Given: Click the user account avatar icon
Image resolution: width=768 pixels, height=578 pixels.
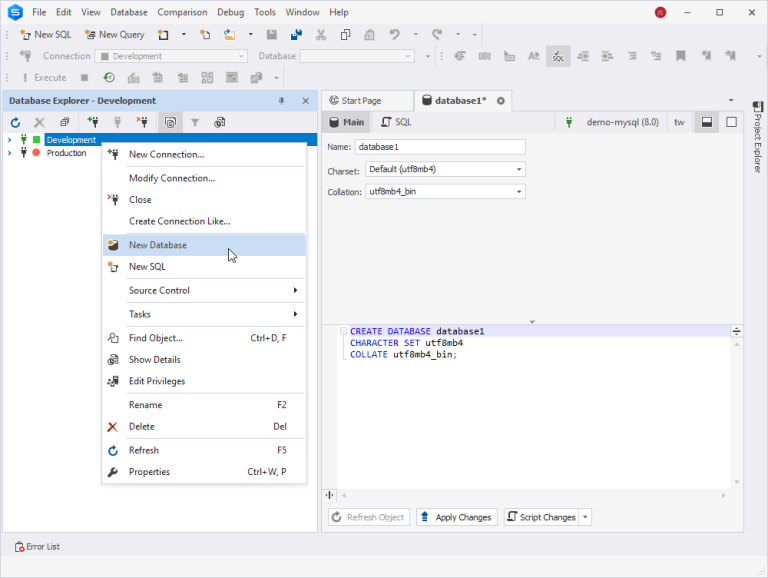Looking at the screenshot, I should pyautogui.click(x=660, y=13).
